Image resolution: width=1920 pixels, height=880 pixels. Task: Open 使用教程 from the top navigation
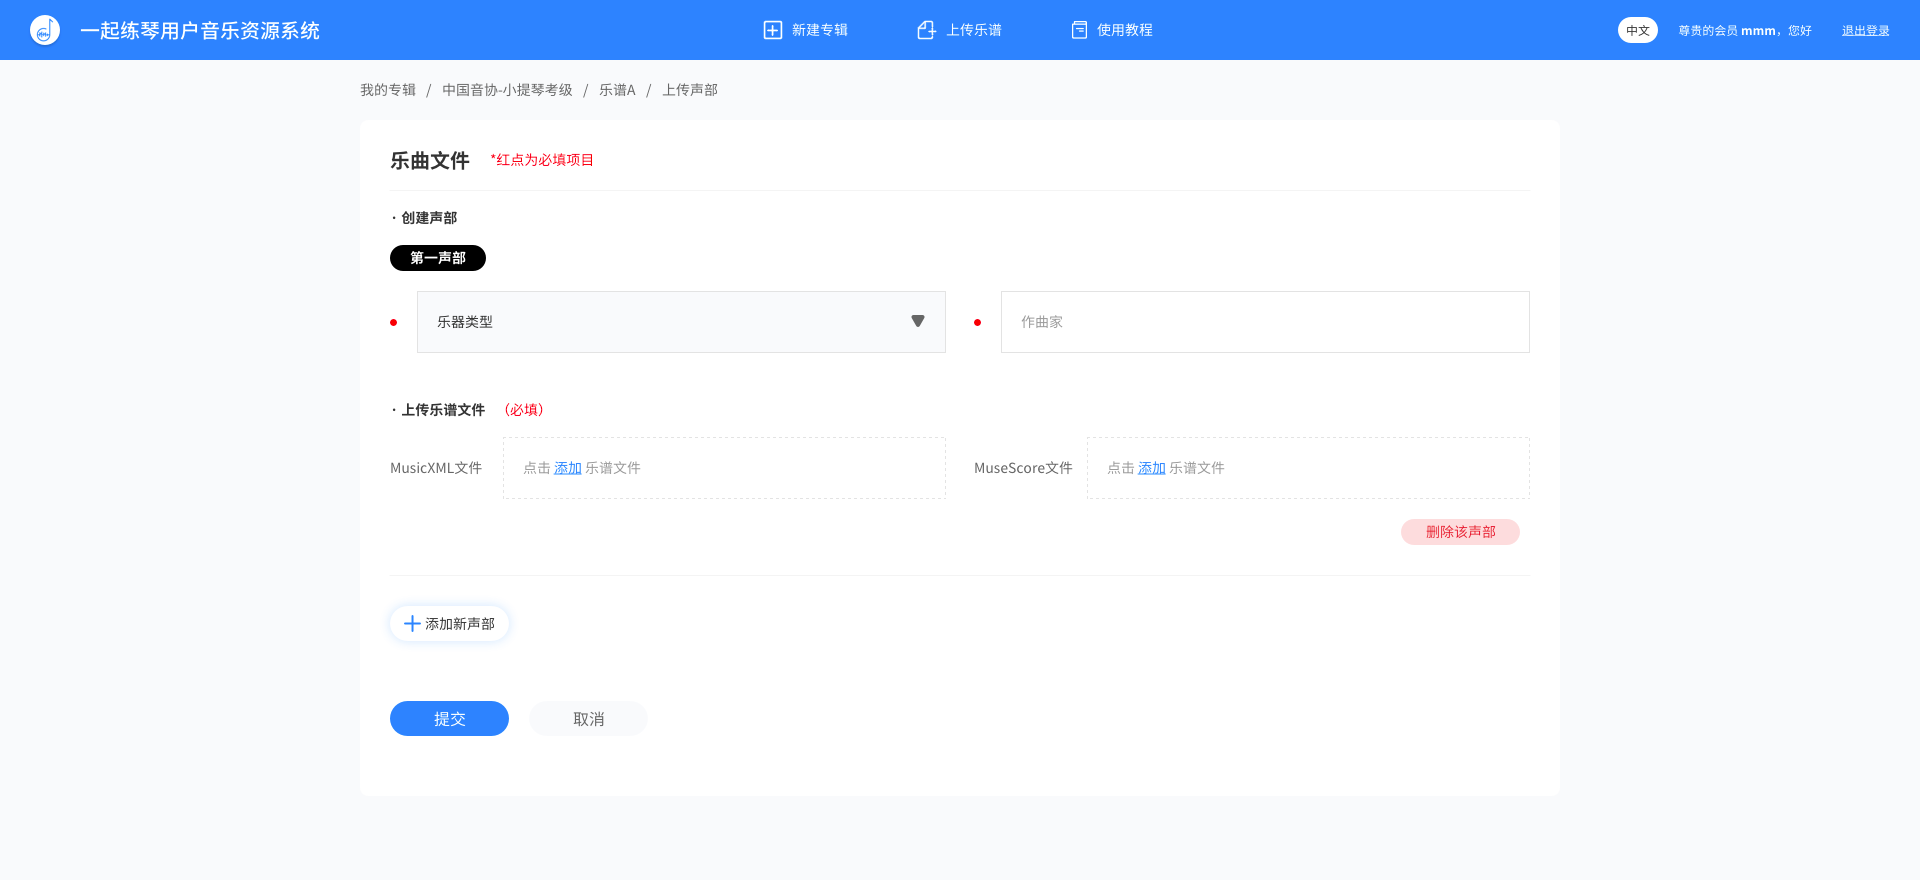[x=1112, y=30]
